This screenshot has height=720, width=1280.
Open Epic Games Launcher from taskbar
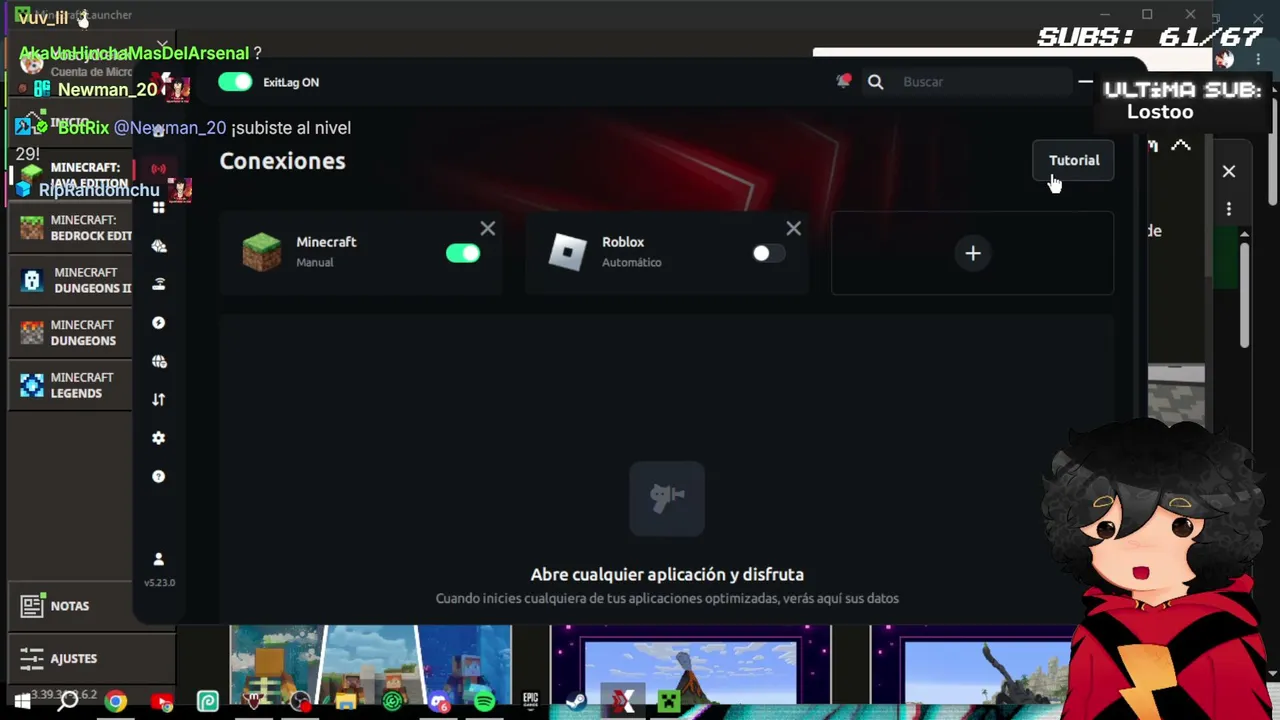click(530, 702)
